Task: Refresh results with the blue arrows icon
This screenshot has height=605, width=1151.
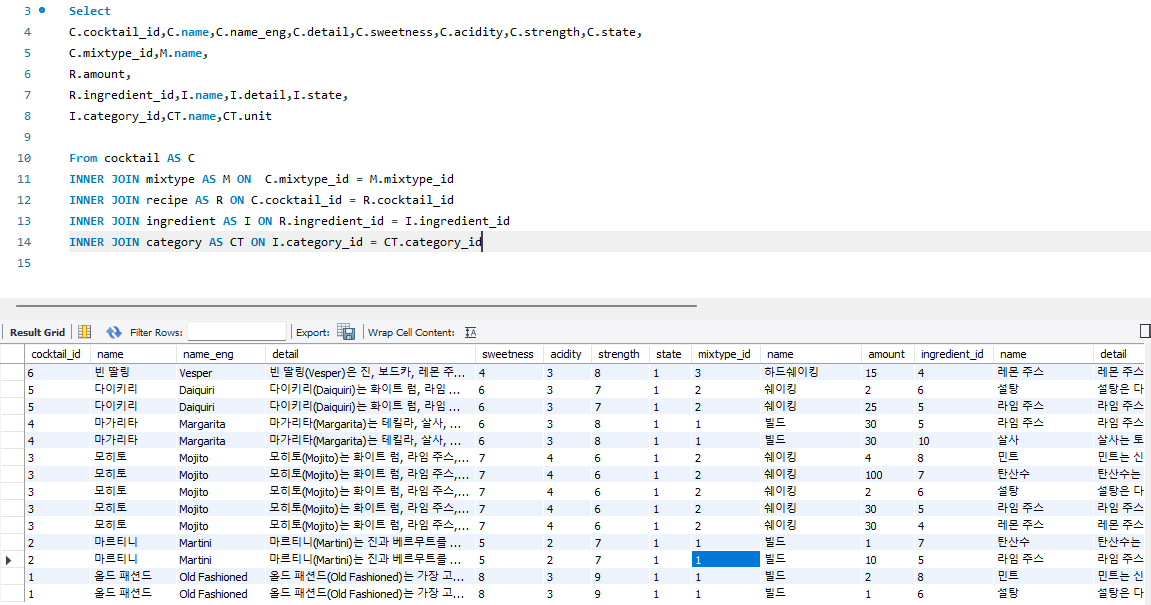Action: click(x=114, y=333)
